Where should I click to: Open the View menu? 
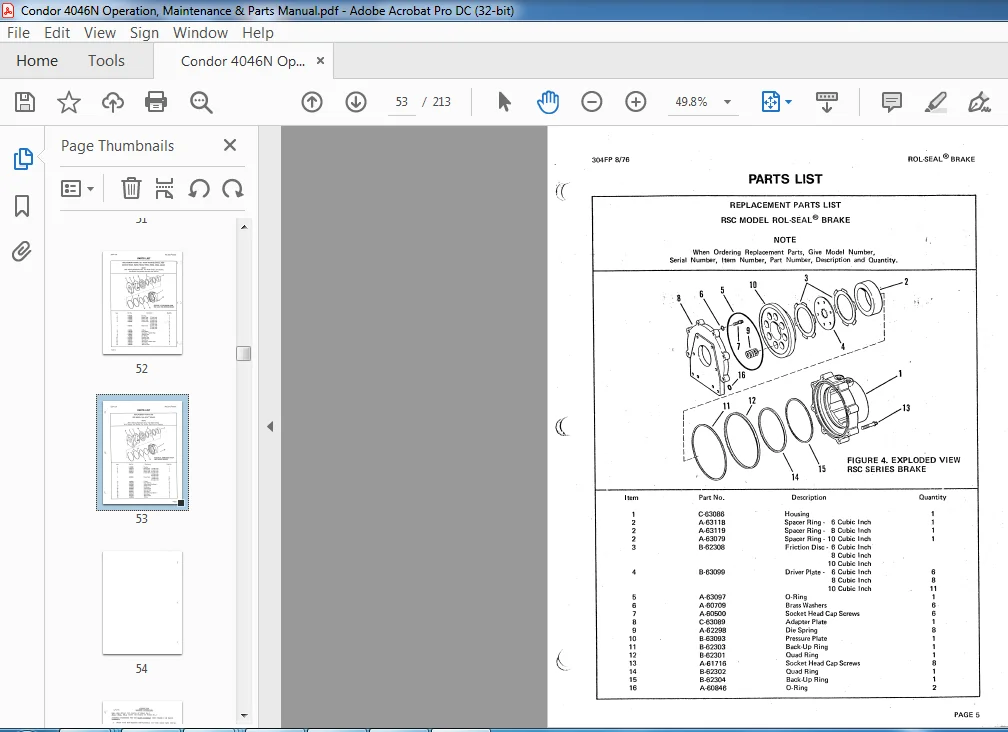(x=100, y=33)
